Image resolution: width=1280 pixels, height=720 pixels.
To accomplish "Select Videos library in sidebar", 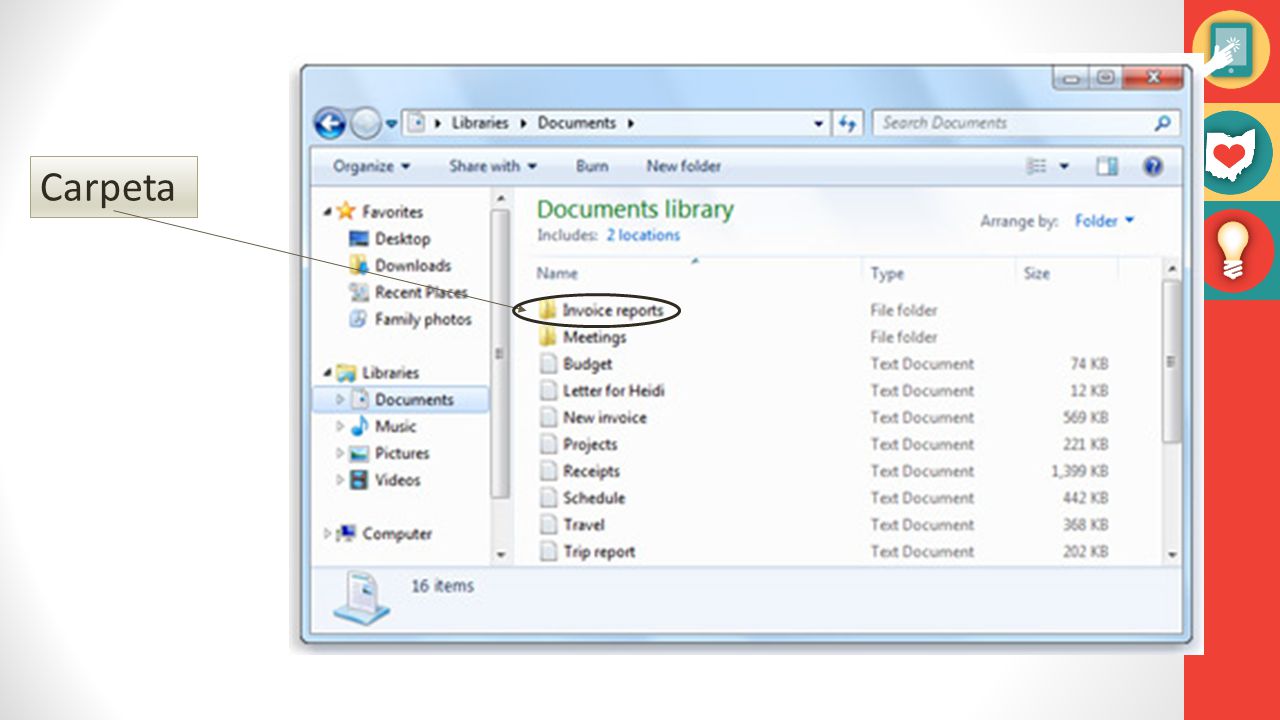I will tap(397, 480).
